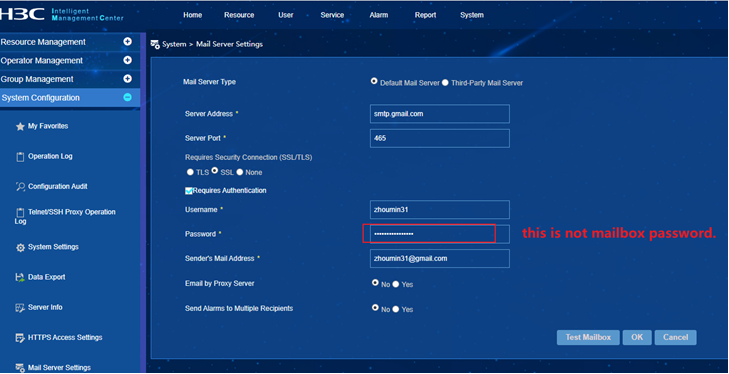The width and height of the screenshot is (729, 374).
Task: Click the Telnet/SSH Proxy Operation Log icon
Action: coord(20,212)
